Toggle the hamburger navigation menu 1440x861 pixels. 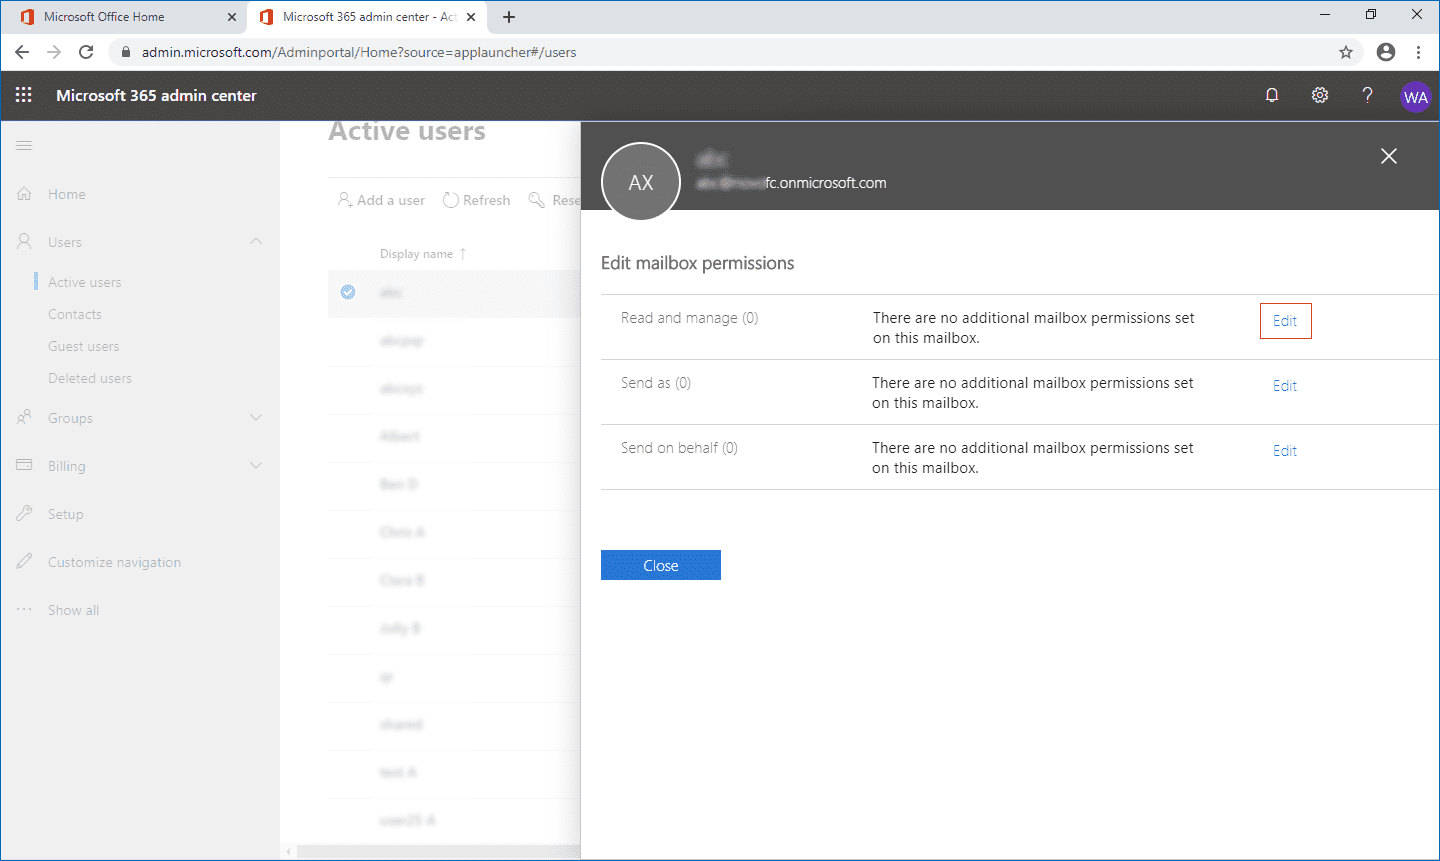(x=24, y=146)
